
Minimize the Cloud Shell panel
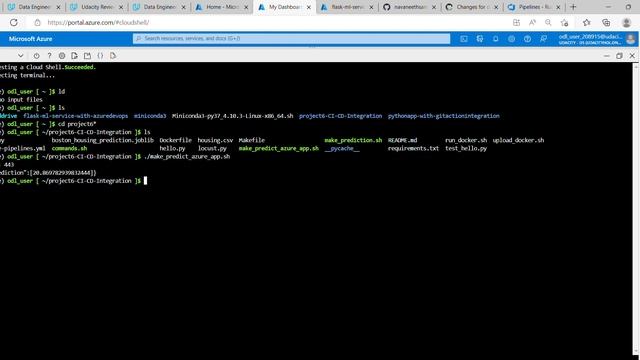607,56
